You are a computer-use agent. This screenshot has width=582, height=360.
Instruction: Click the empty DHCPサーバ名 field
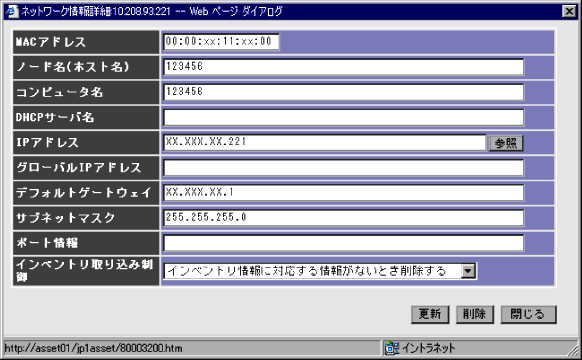coord(344,117)
